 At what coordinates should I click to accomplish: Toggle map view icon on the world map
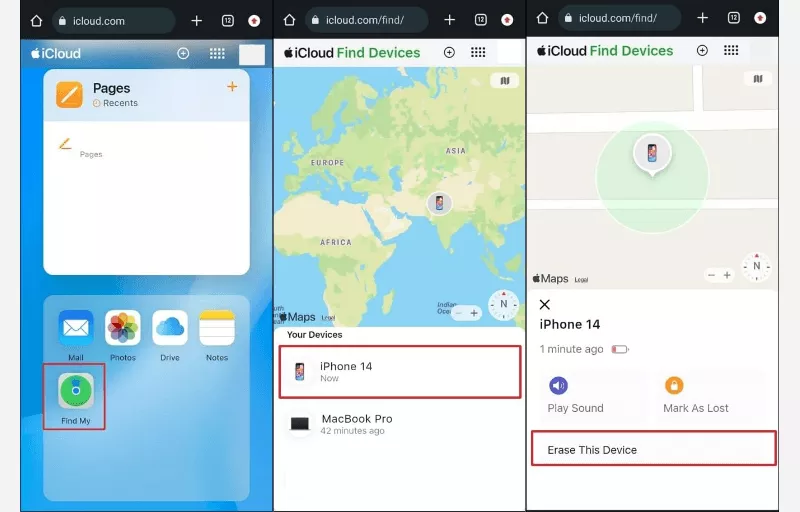pos(505,81)
